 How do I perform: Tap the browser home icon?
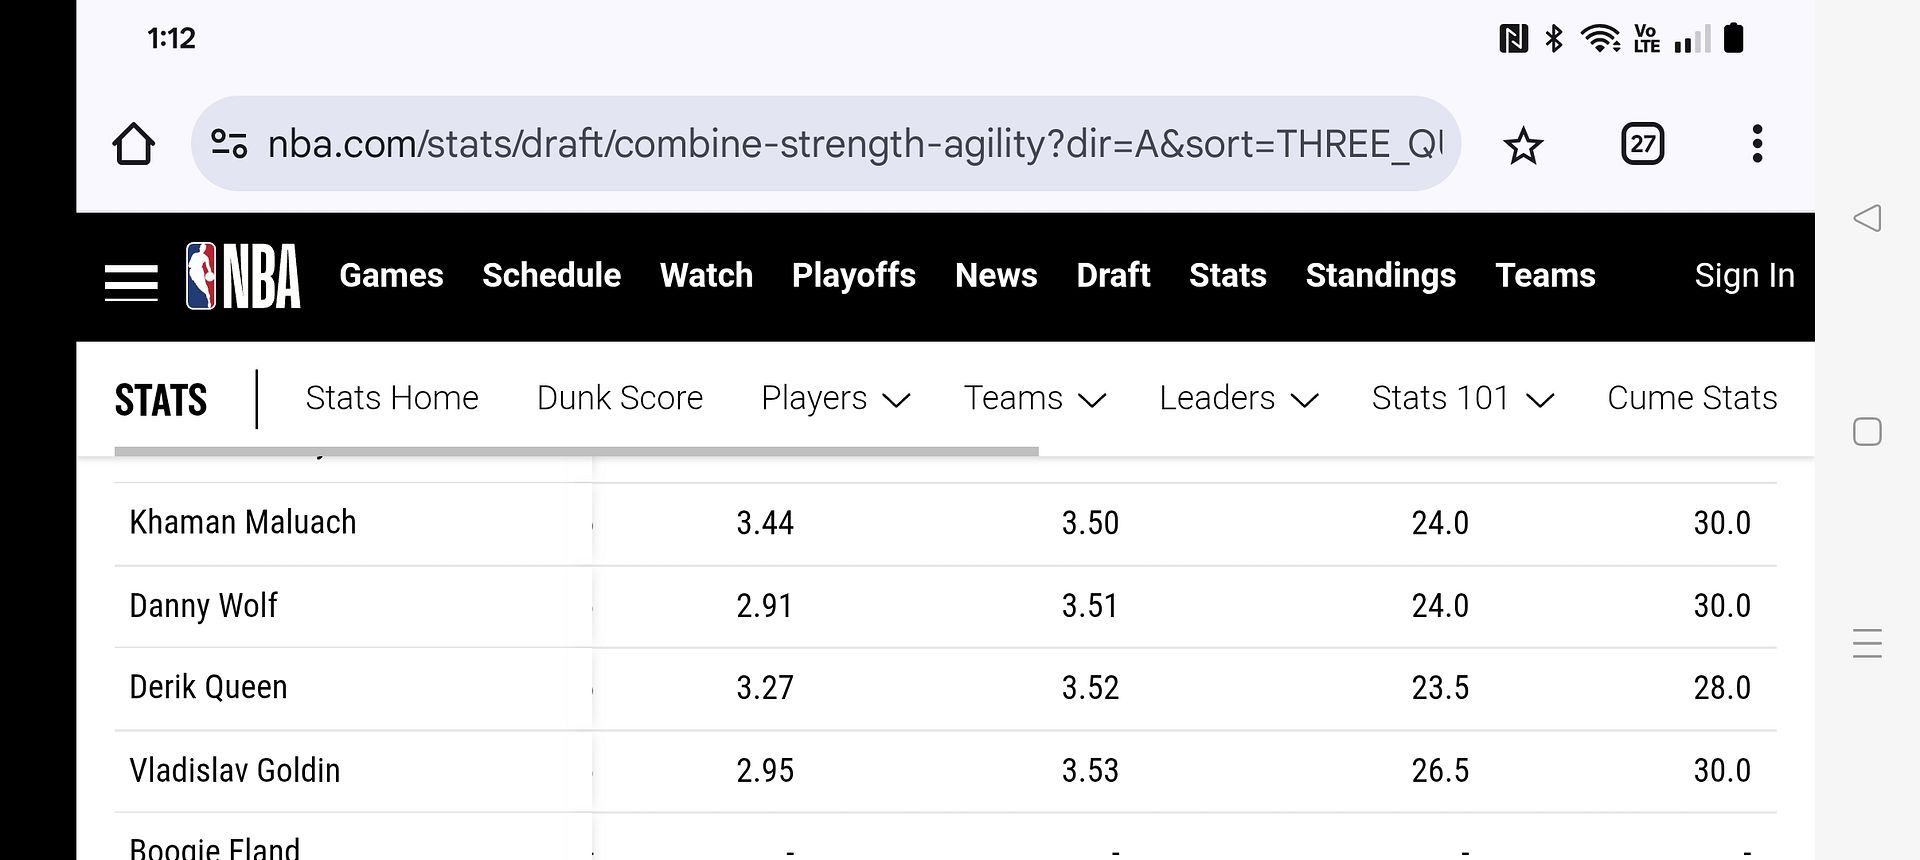pyautogui.click(x=133, y=144)
